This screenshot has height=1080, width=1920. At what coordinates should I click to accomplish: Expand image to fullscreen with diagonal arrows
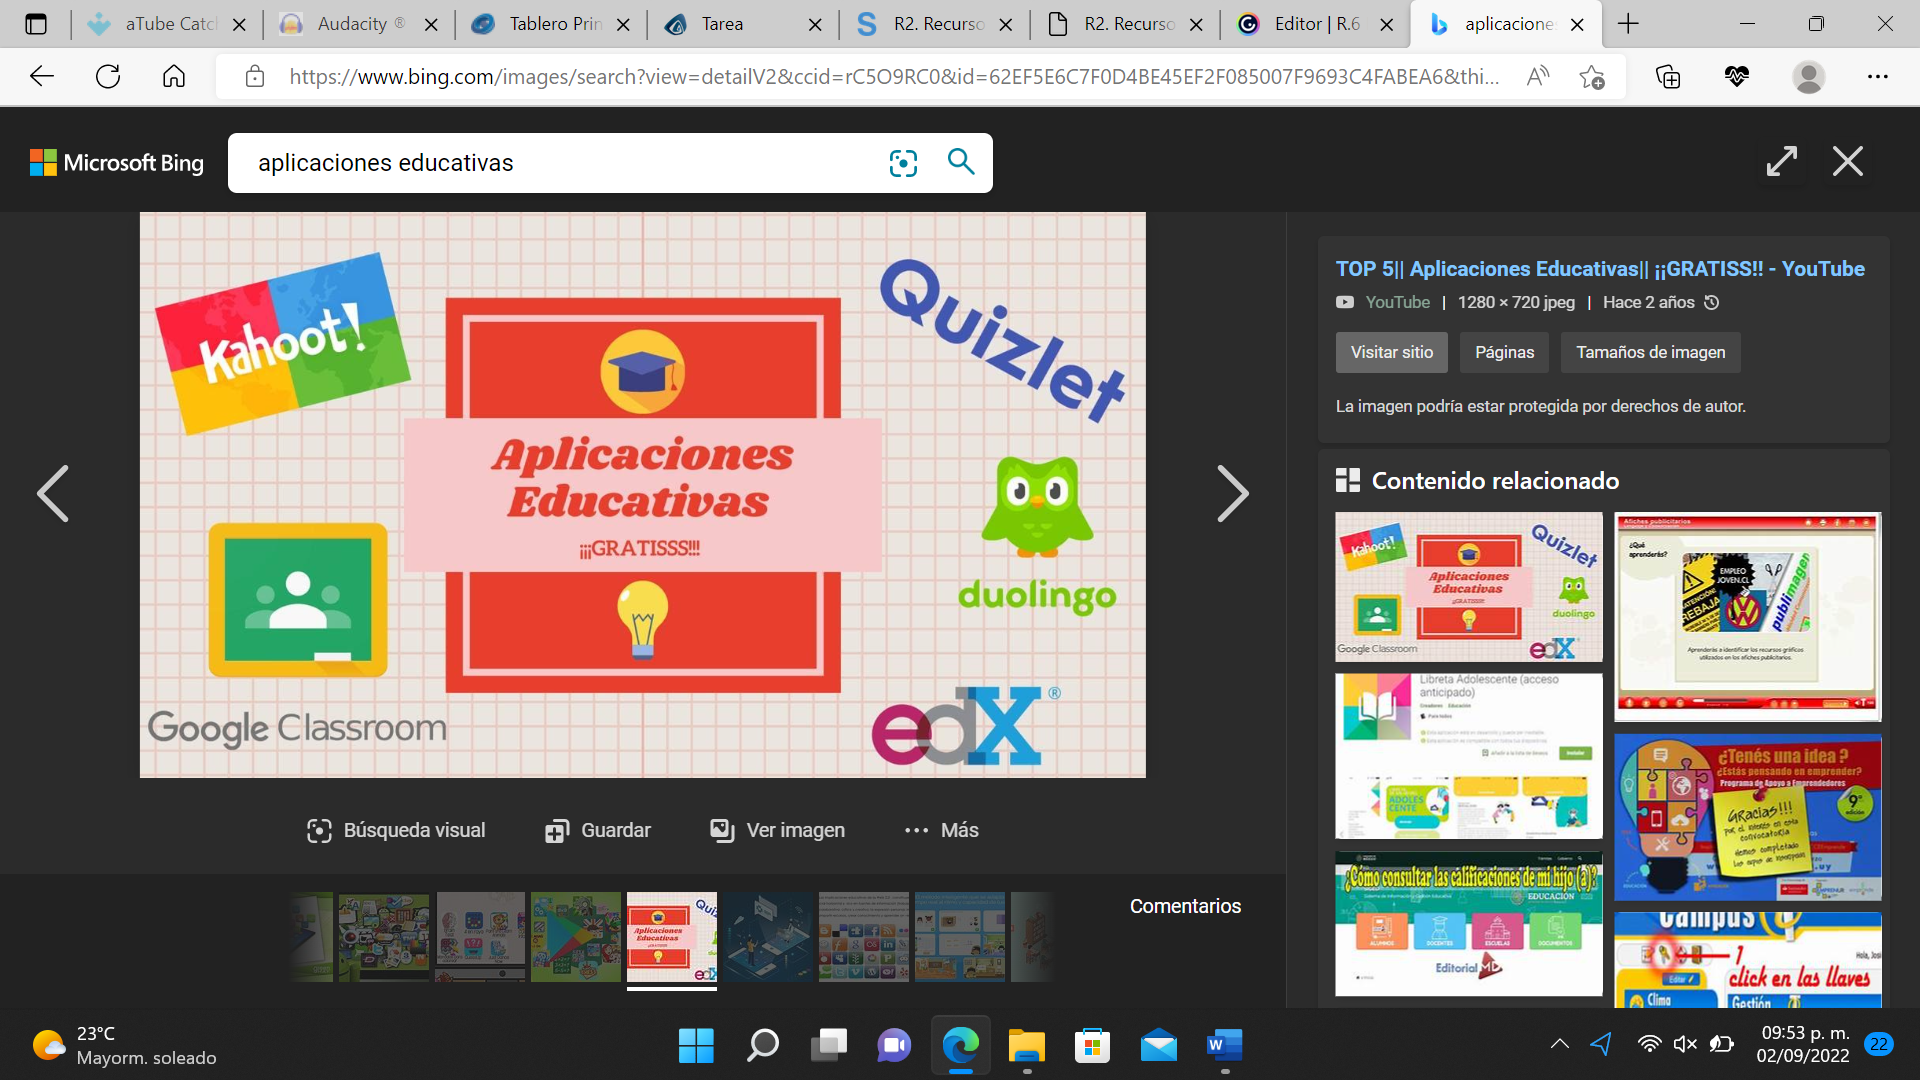1781,161
